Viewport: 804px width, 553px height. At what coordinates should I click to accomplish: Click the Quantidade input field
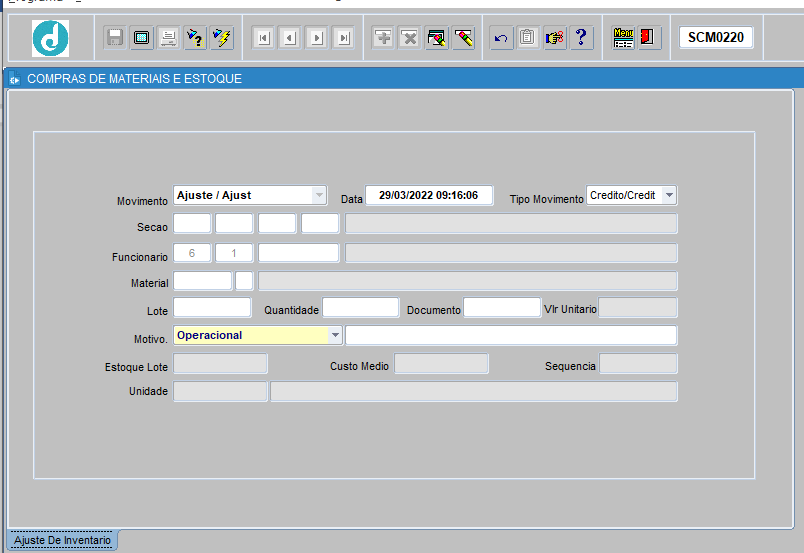(x=361, y=308)
